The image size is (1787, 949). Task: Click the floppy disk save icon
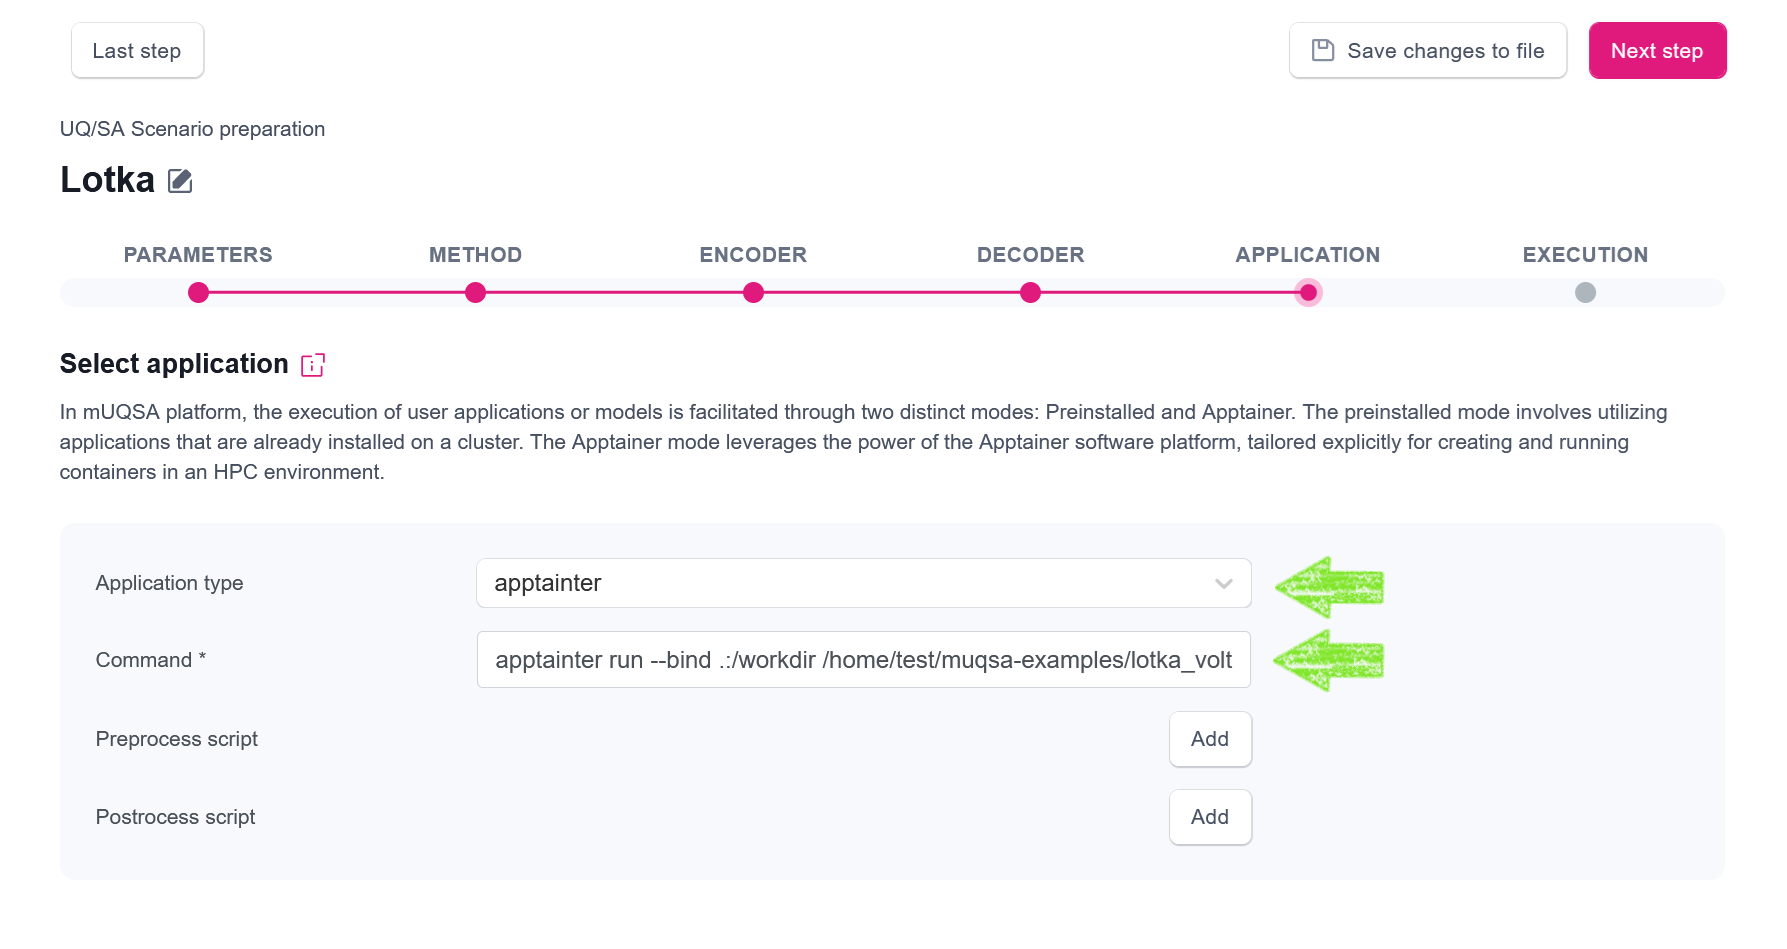(1323, 50)
